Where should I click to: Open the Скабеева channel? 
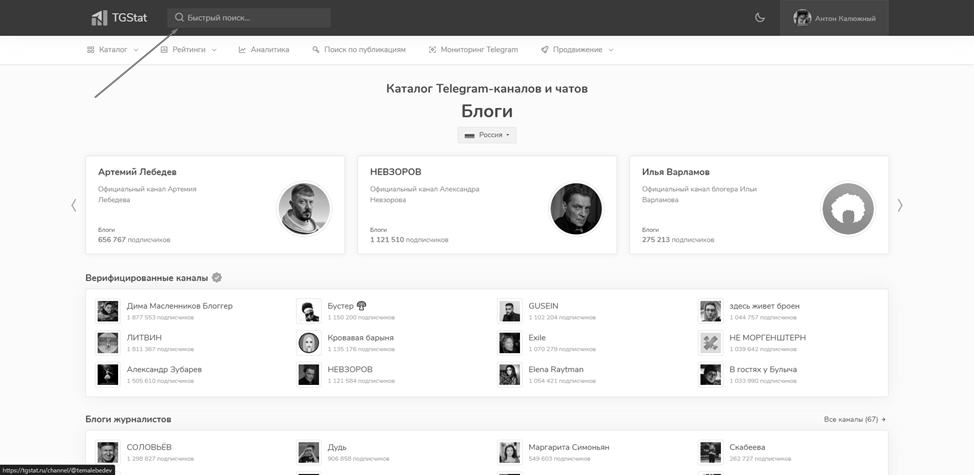tap(747, 447)
